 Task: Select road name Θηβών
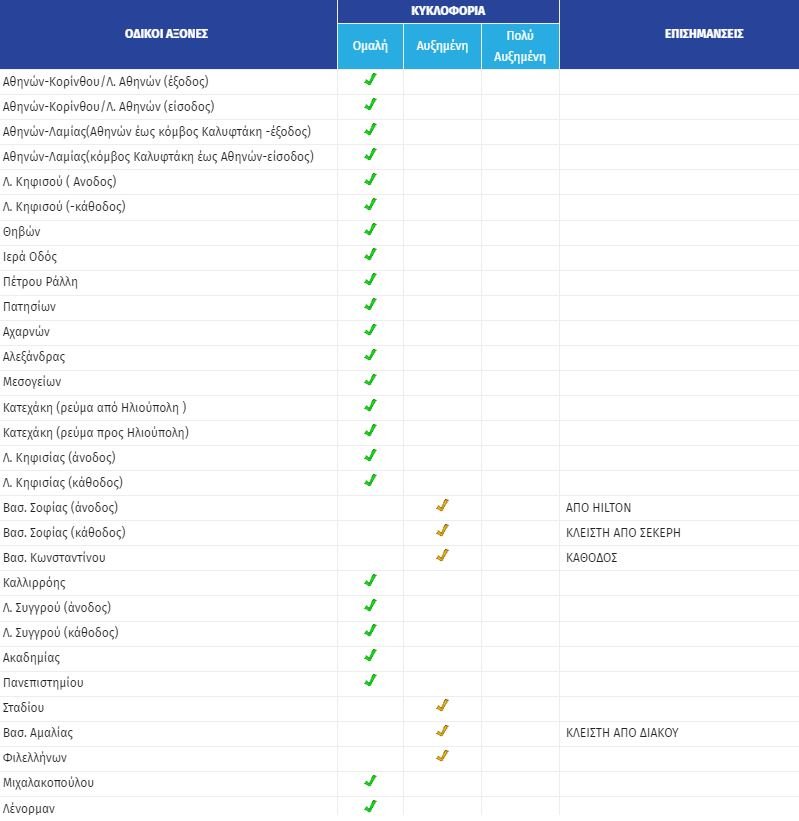click(x=21, y=232)
